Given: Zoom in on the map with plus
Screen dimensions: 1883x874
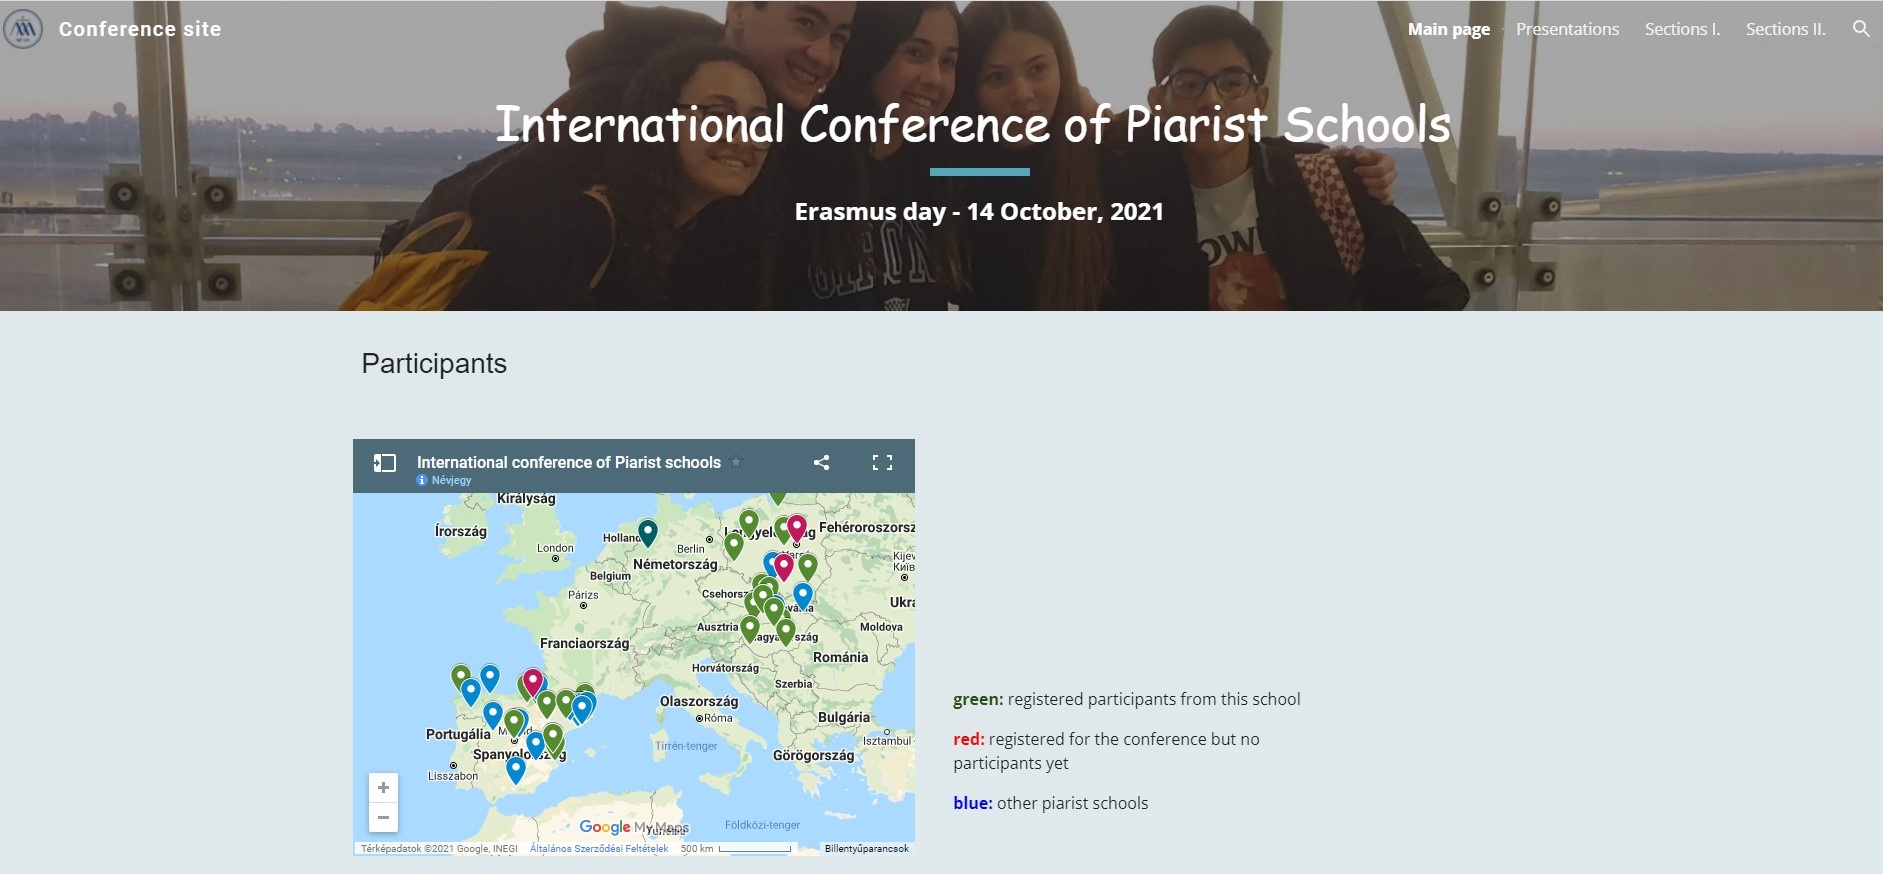Looking at the screenshot, I should 383,788.
